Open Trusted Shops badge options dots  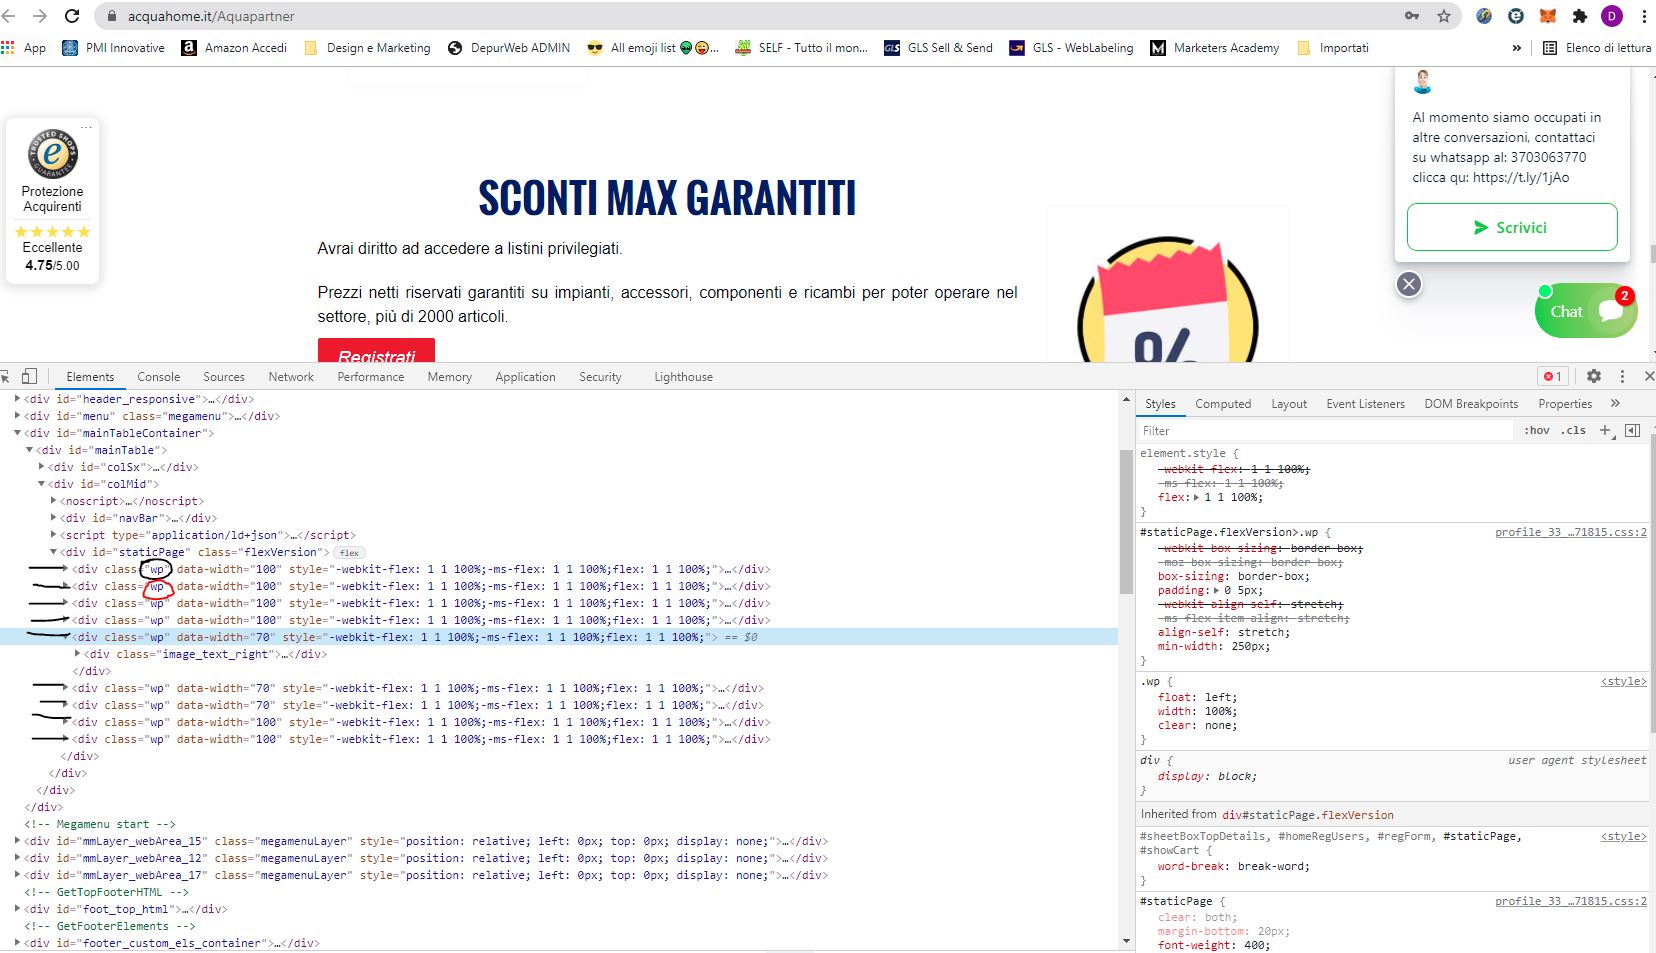click(87, 127)
